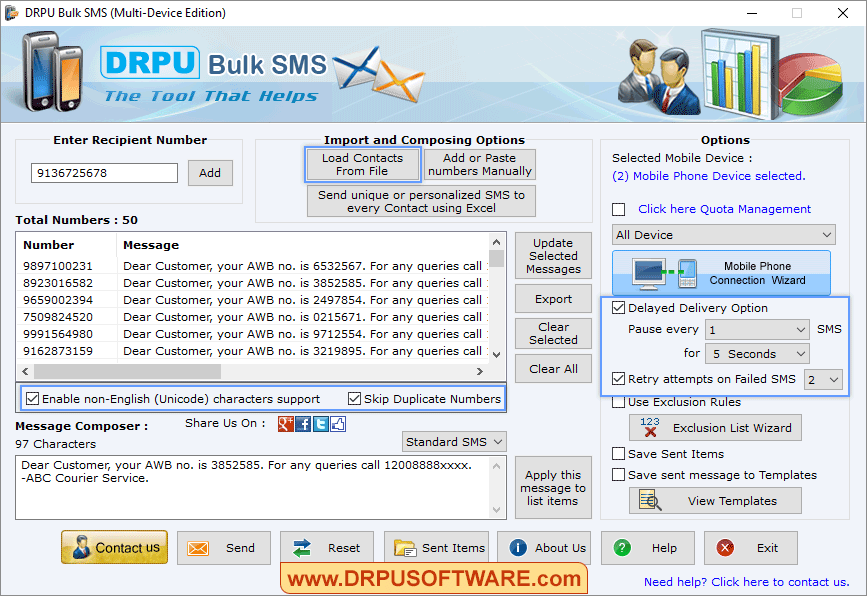Open Need help contact us link

tap(746, 582)
